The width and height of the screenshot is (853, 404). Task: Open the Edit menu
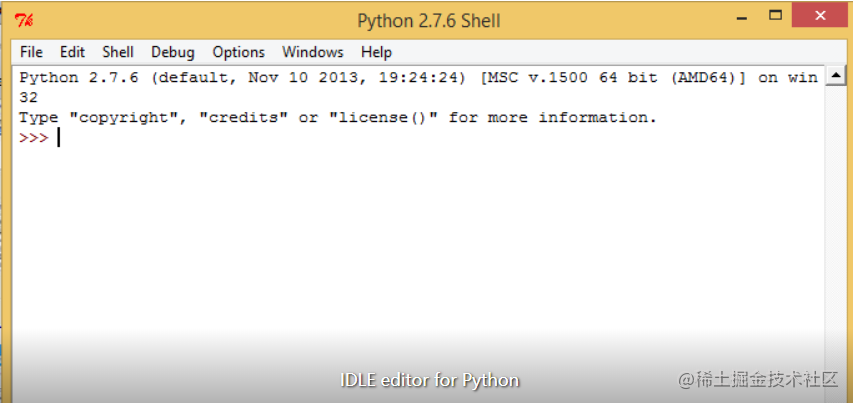(x=72, y=52)
